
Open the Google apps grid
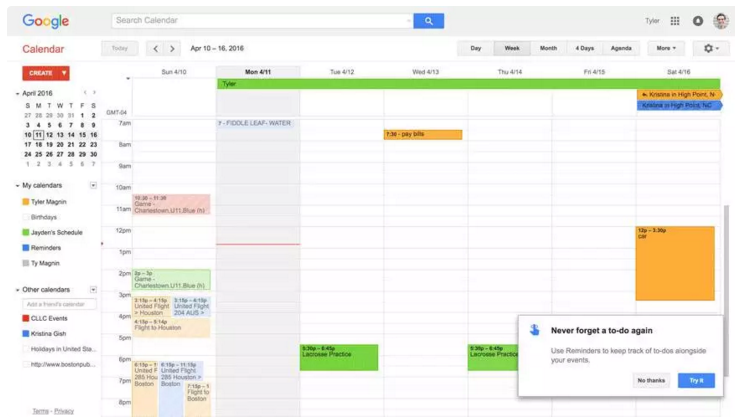(675, 21)
